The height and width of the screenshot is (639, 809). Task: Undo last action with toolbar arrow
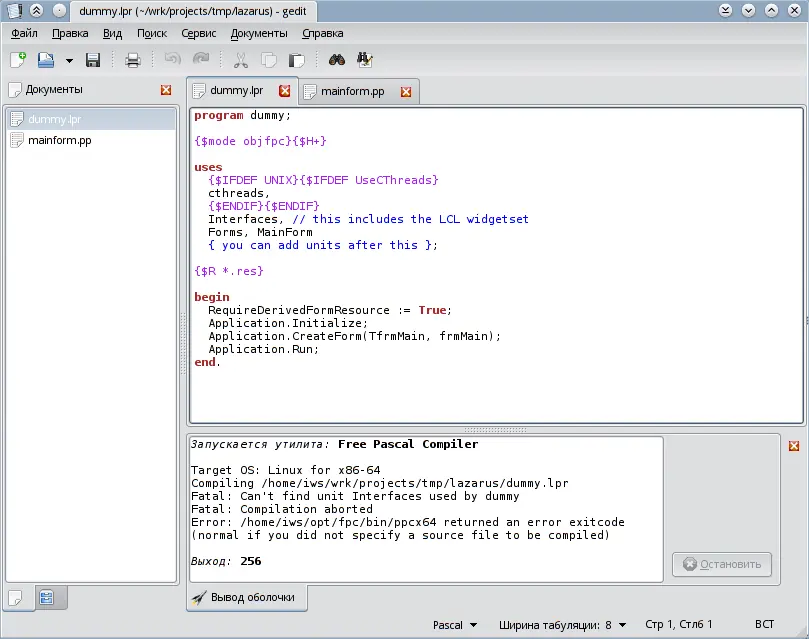pos(172,59)
